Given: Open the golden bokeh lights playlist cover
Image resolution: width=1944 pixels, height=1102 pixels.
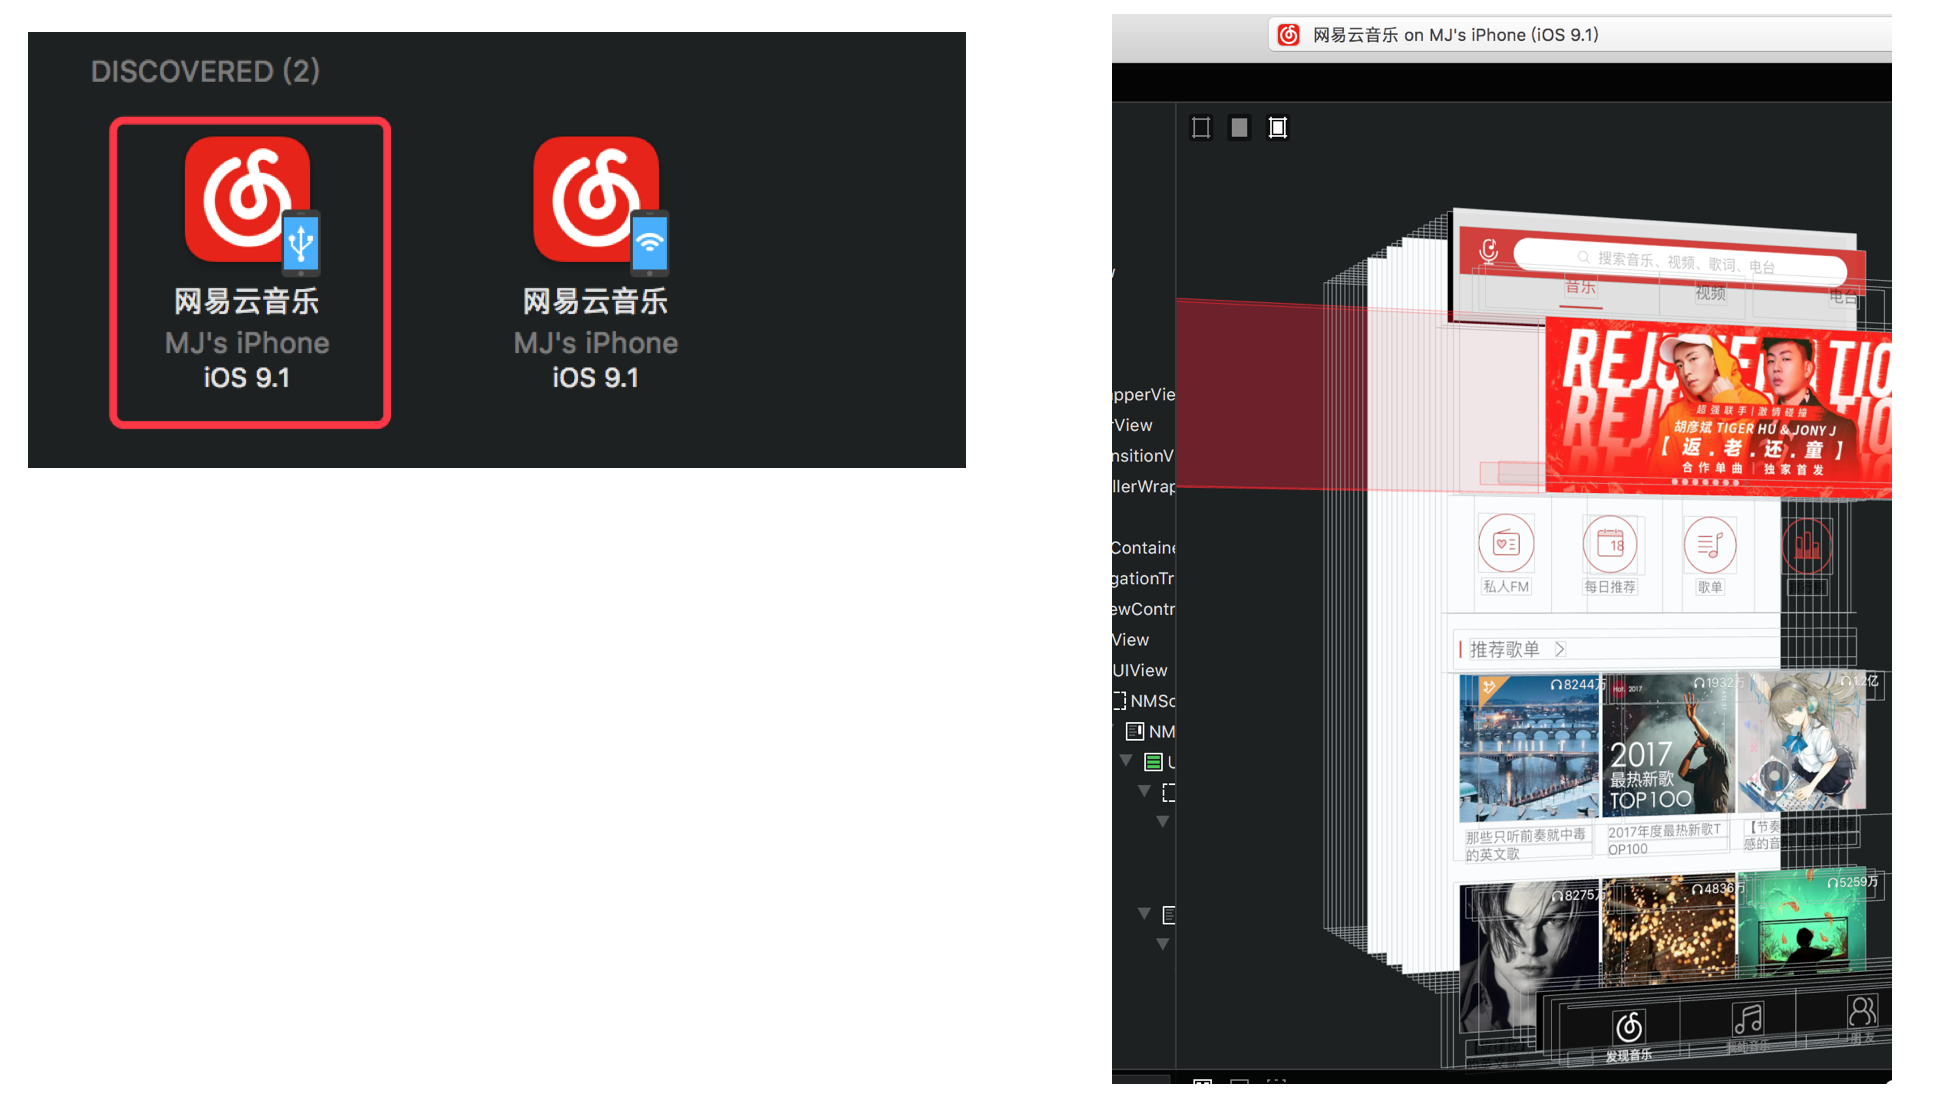Looking at the screenshot, I should click(x=1669, y=930).
